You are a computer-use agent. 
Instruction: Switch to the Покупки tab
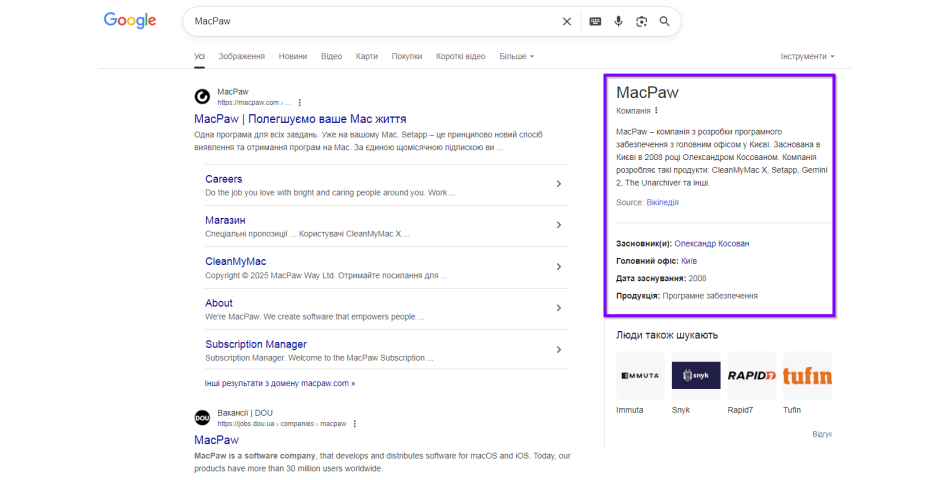point(407,56)
